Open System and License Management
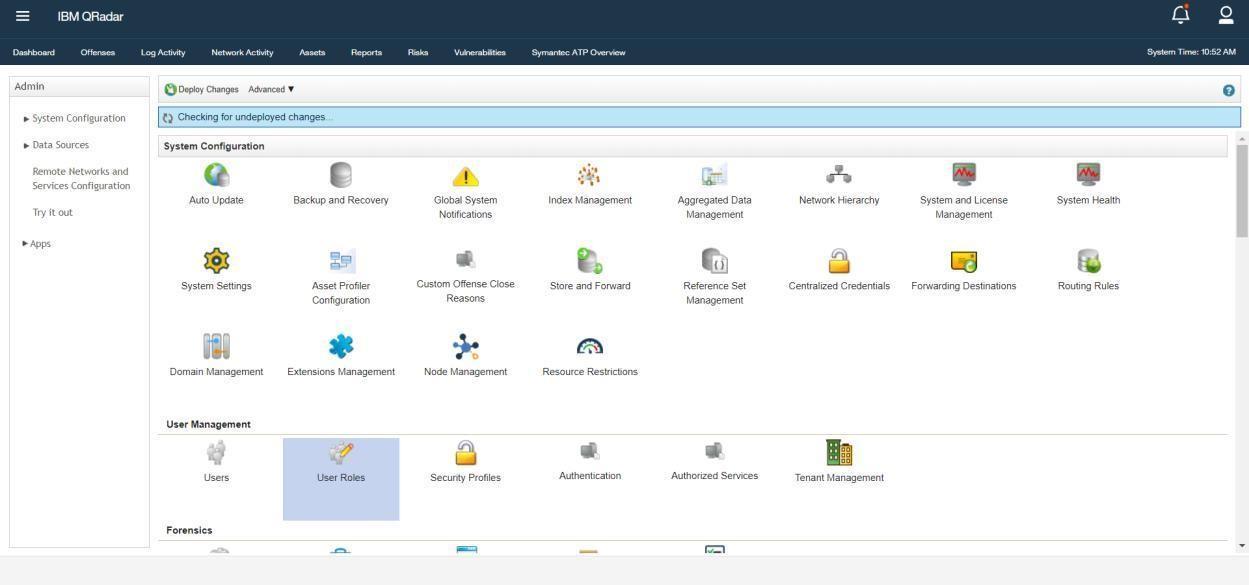The width and height of the screenshot is (1249, 585). pos(964,192)
